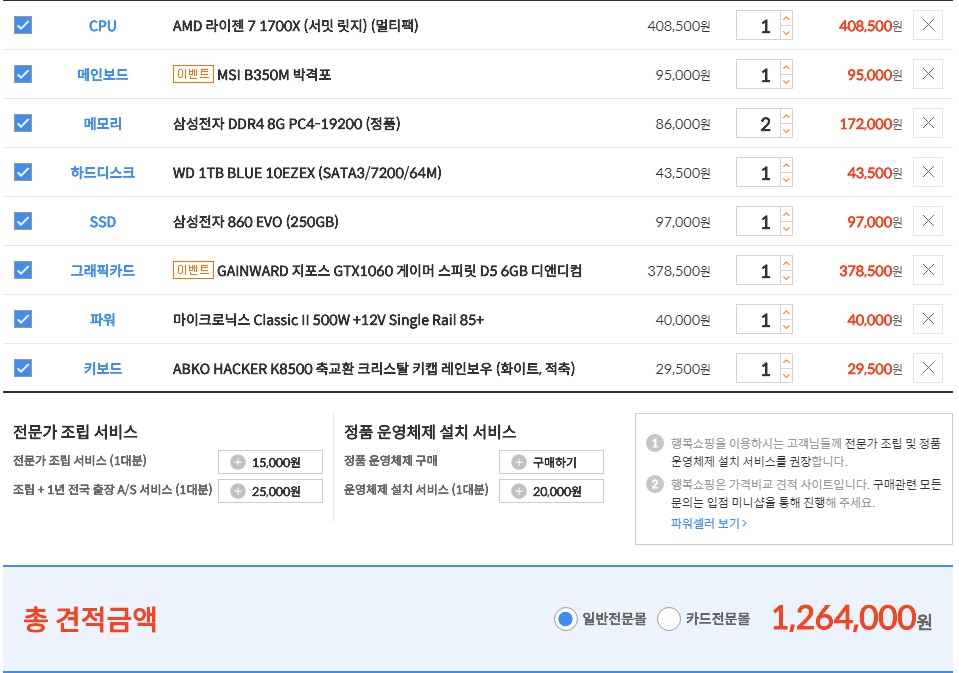The height and width of the screenshot is (673, 959).
Task: Increase 그래픽카드 quantity with up arrow
Action: point(787,263)
